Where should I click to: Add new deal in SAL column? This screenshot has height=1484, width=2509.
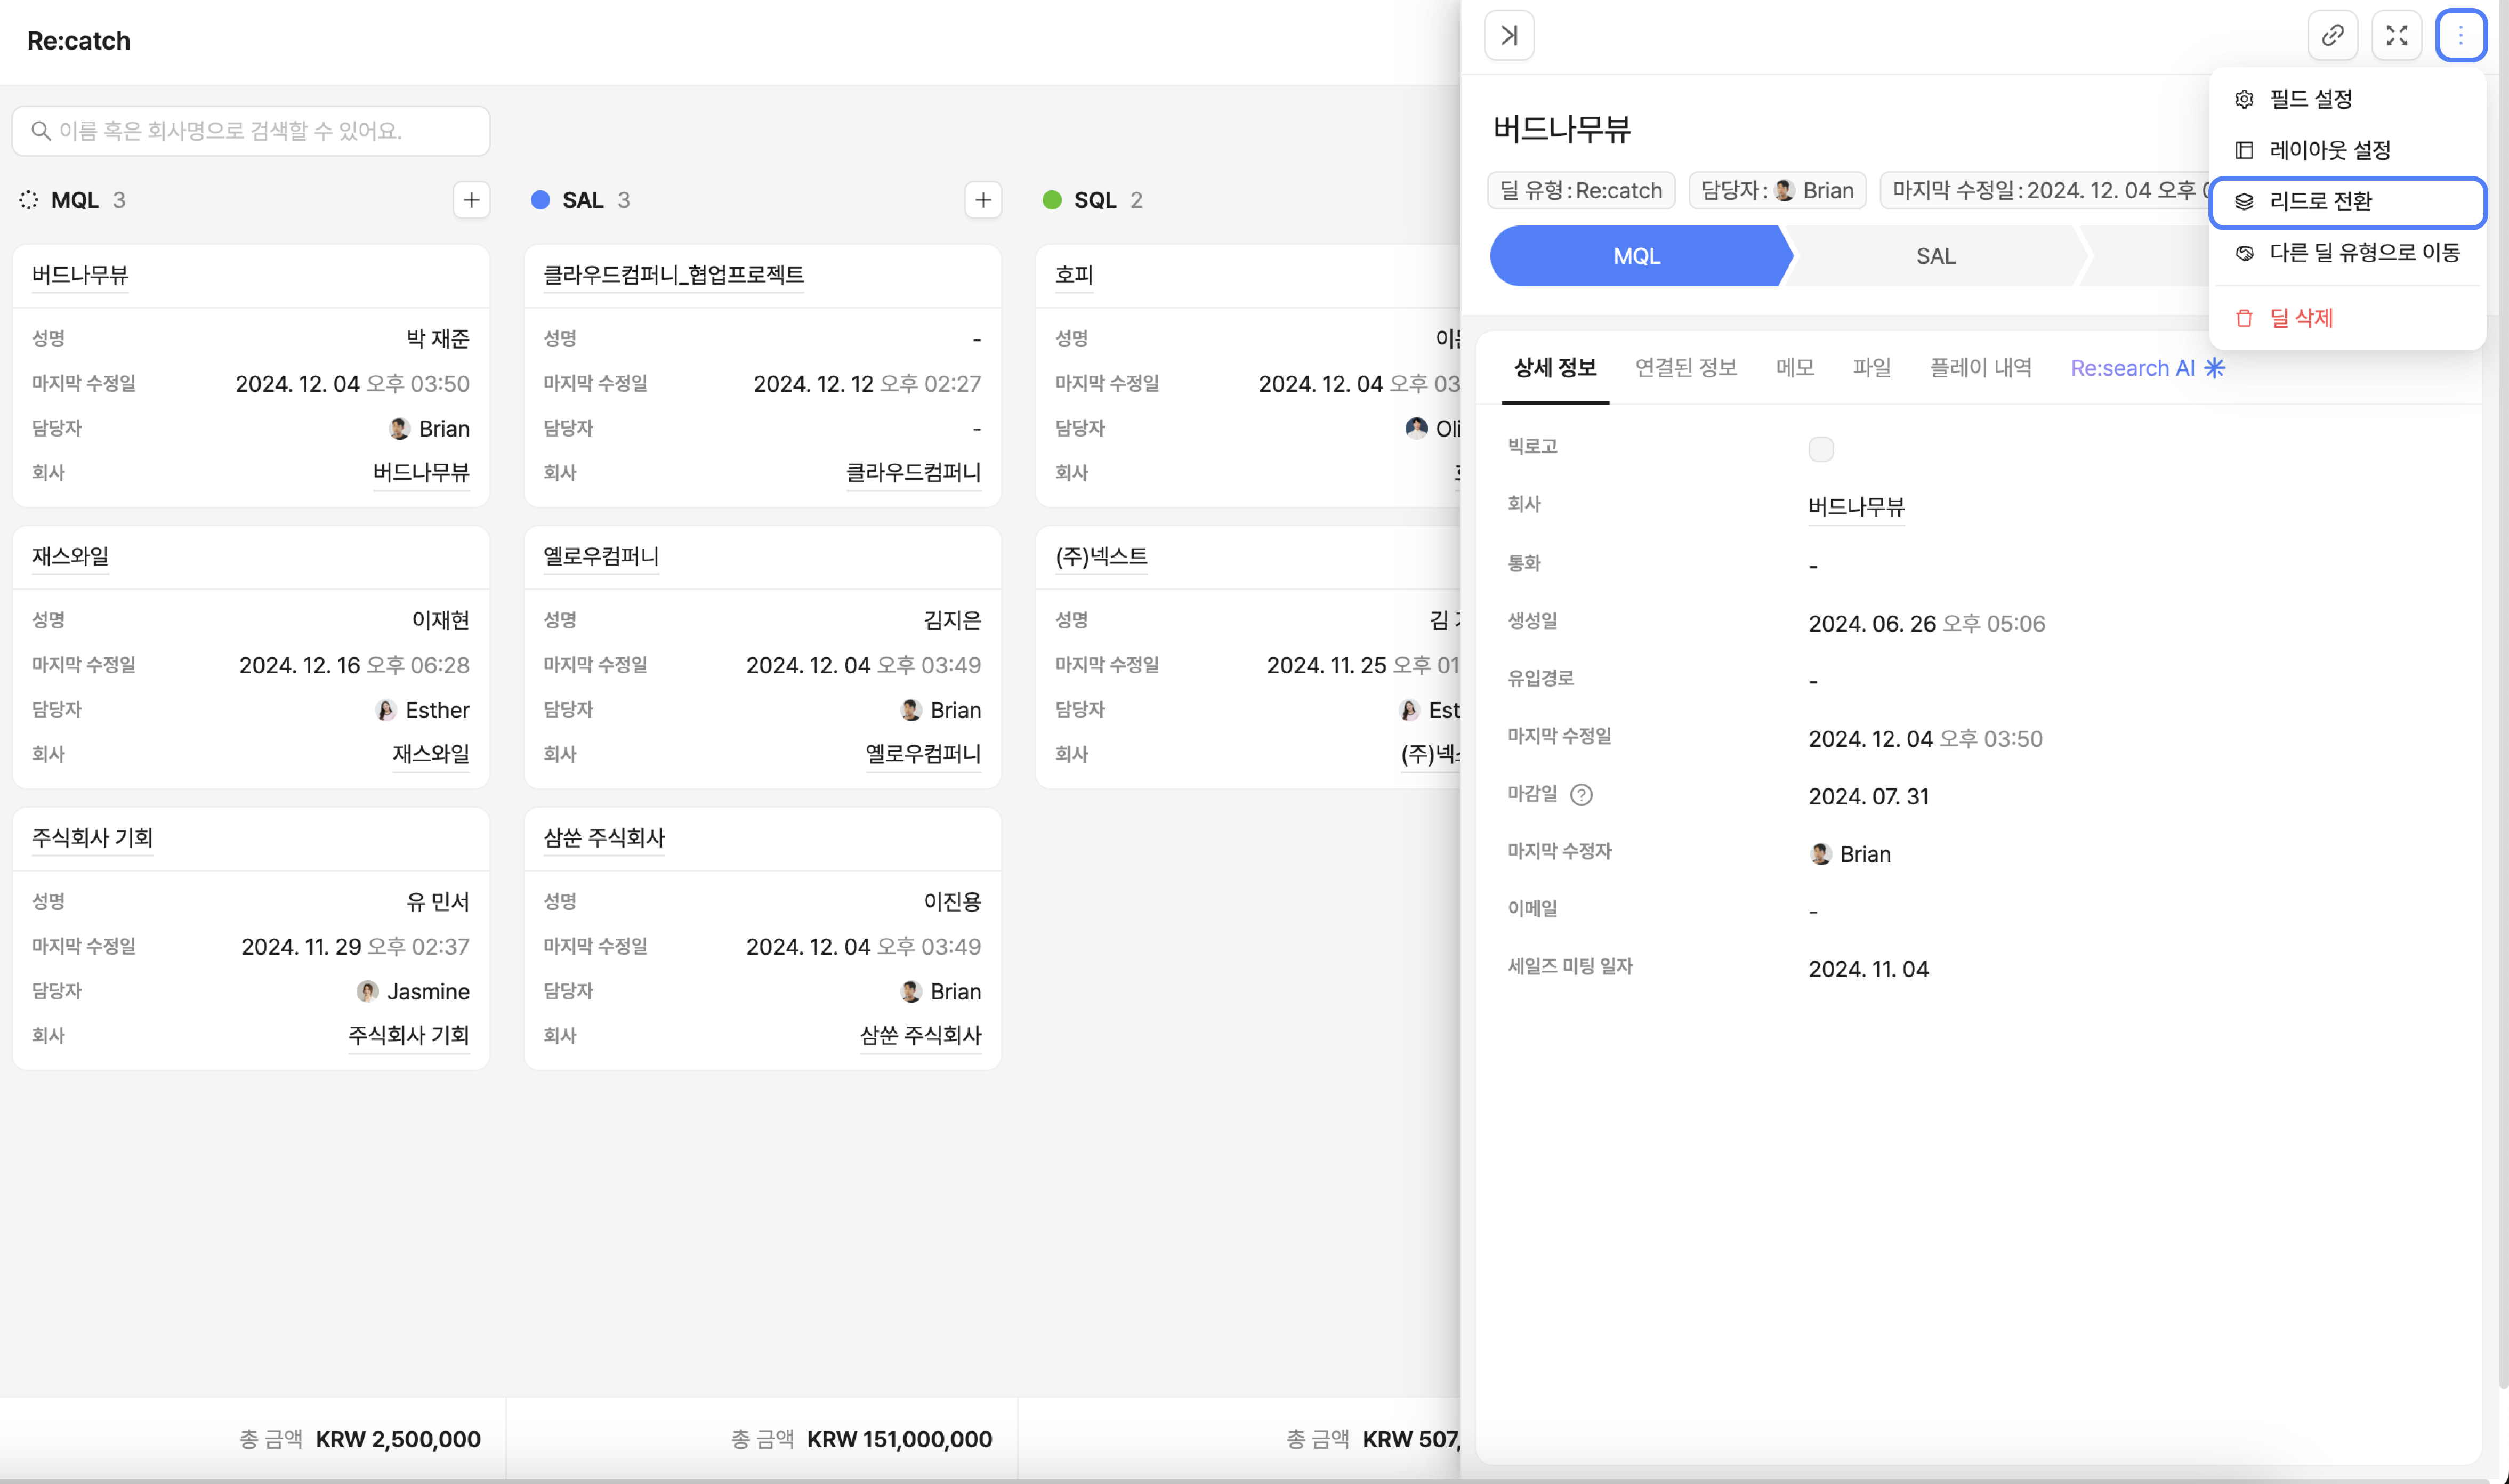pyautogui.click(x=982, y=200)
